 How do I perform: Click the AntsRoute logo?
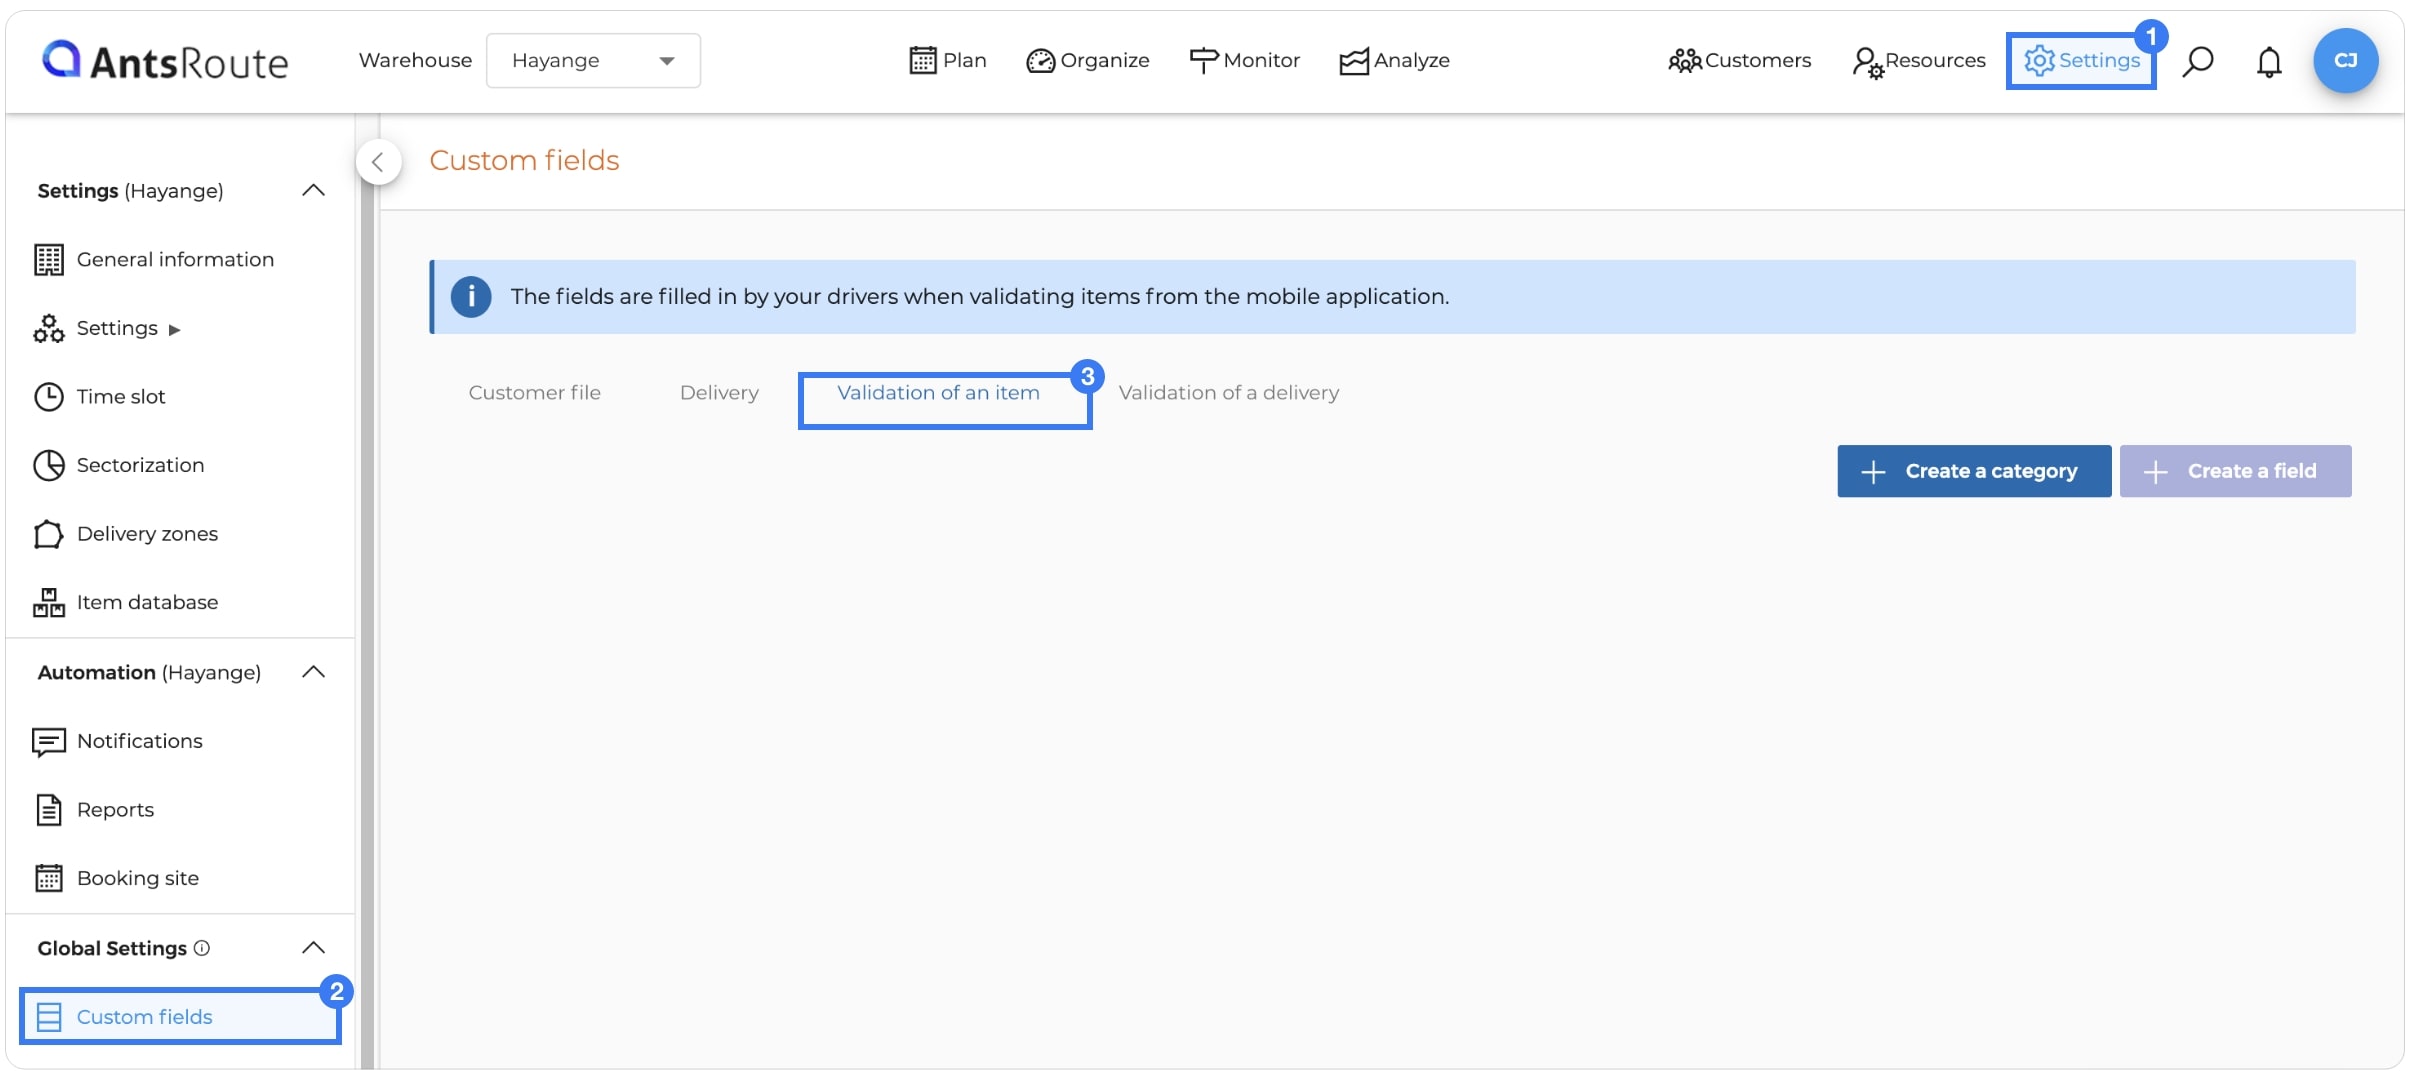(165, 61)
